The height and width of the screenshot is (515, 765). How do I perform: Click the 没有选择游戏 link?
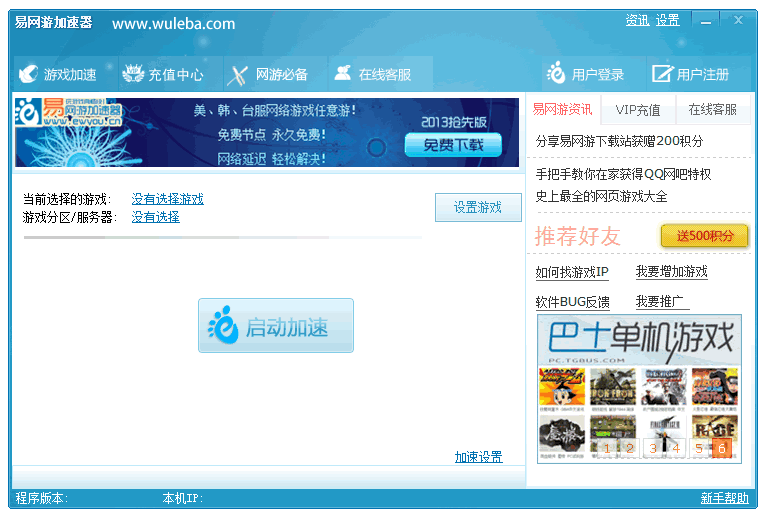point(168,198)
